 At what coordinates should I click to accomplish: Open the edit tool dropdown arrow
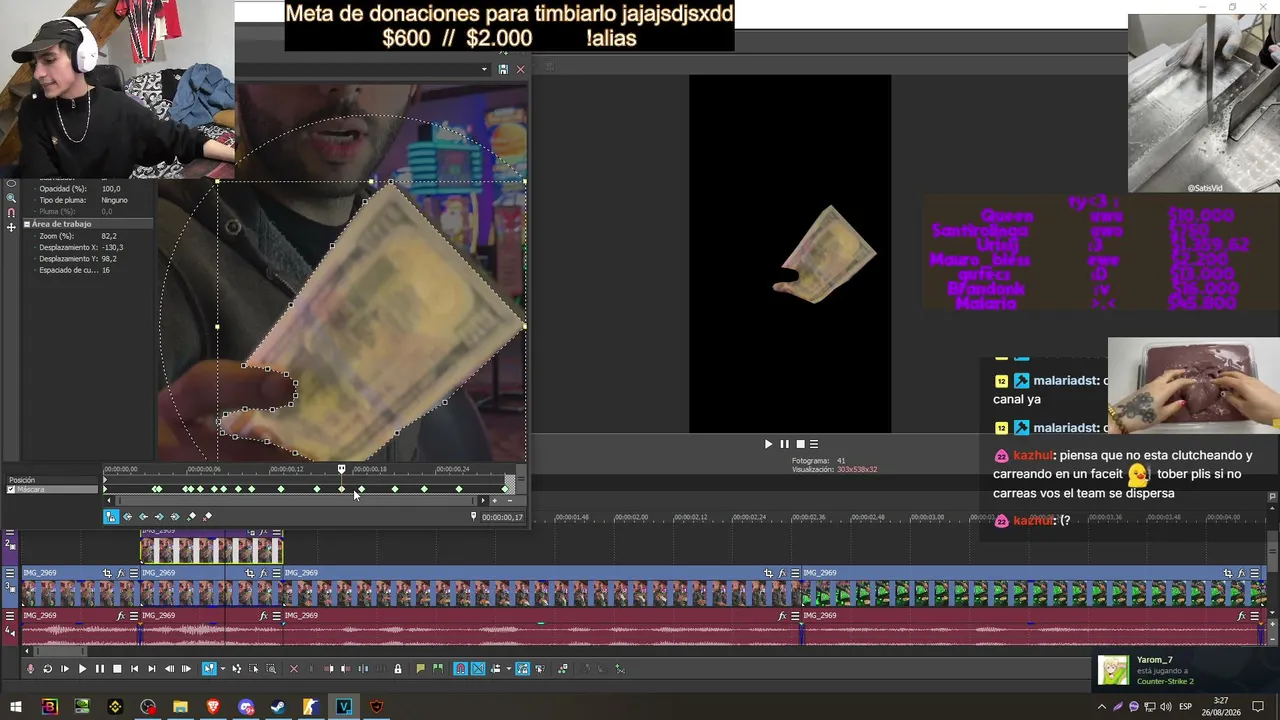[x=221, y=669]
